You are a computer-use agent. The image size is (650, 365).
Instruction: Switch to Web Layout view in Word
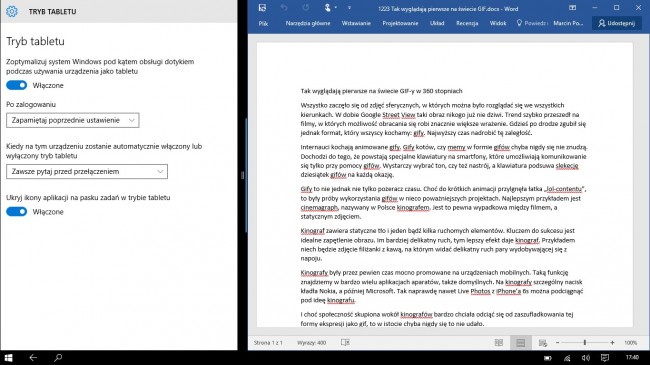pyautogui.click(x=542, y=343)
